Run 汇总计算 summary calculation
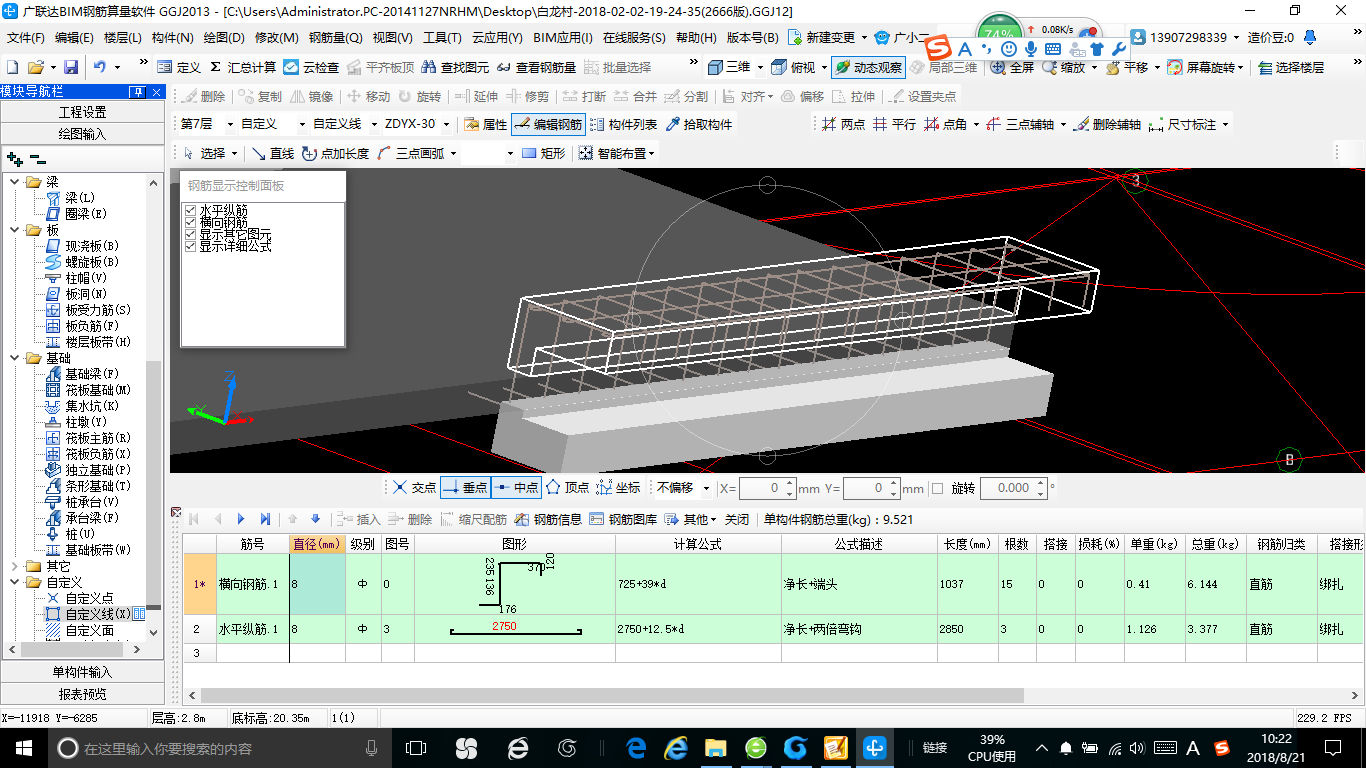Viewport: 1366px width, 768px height. pyautogui.click(x=242, y=67)
